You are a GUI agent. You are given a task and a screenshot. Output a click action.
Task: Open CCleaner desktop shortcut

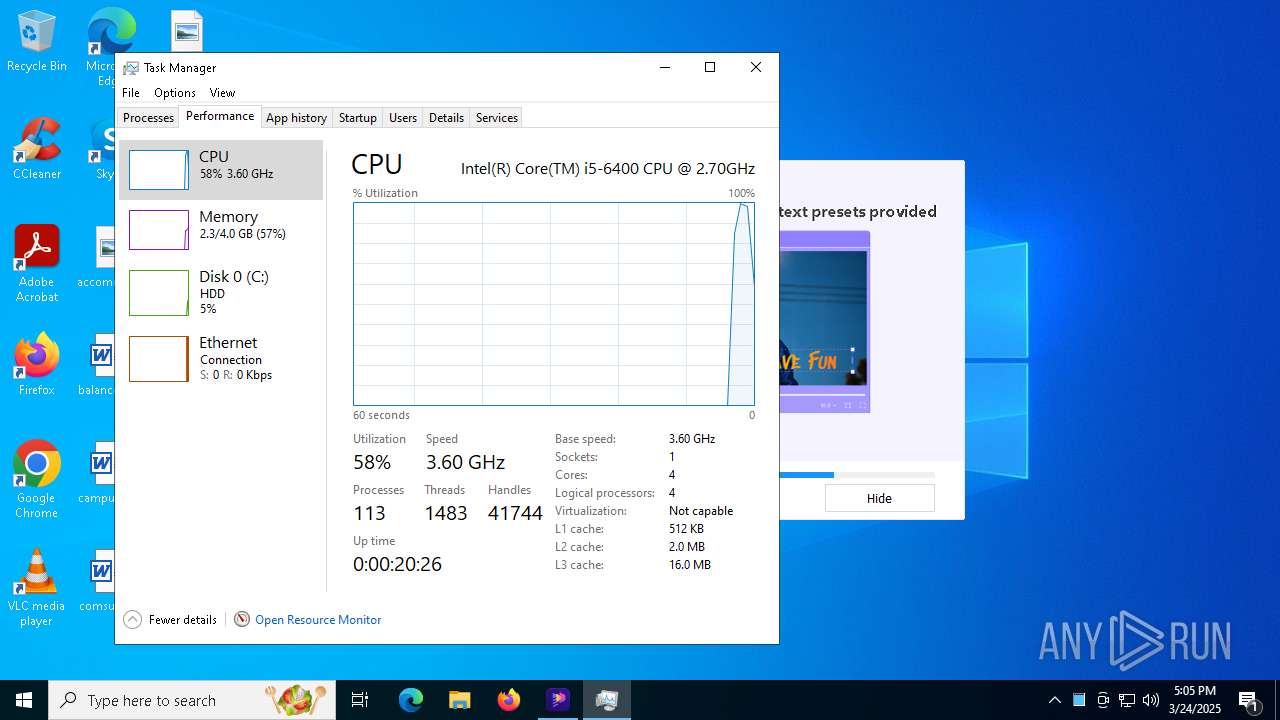click(37, 149)
